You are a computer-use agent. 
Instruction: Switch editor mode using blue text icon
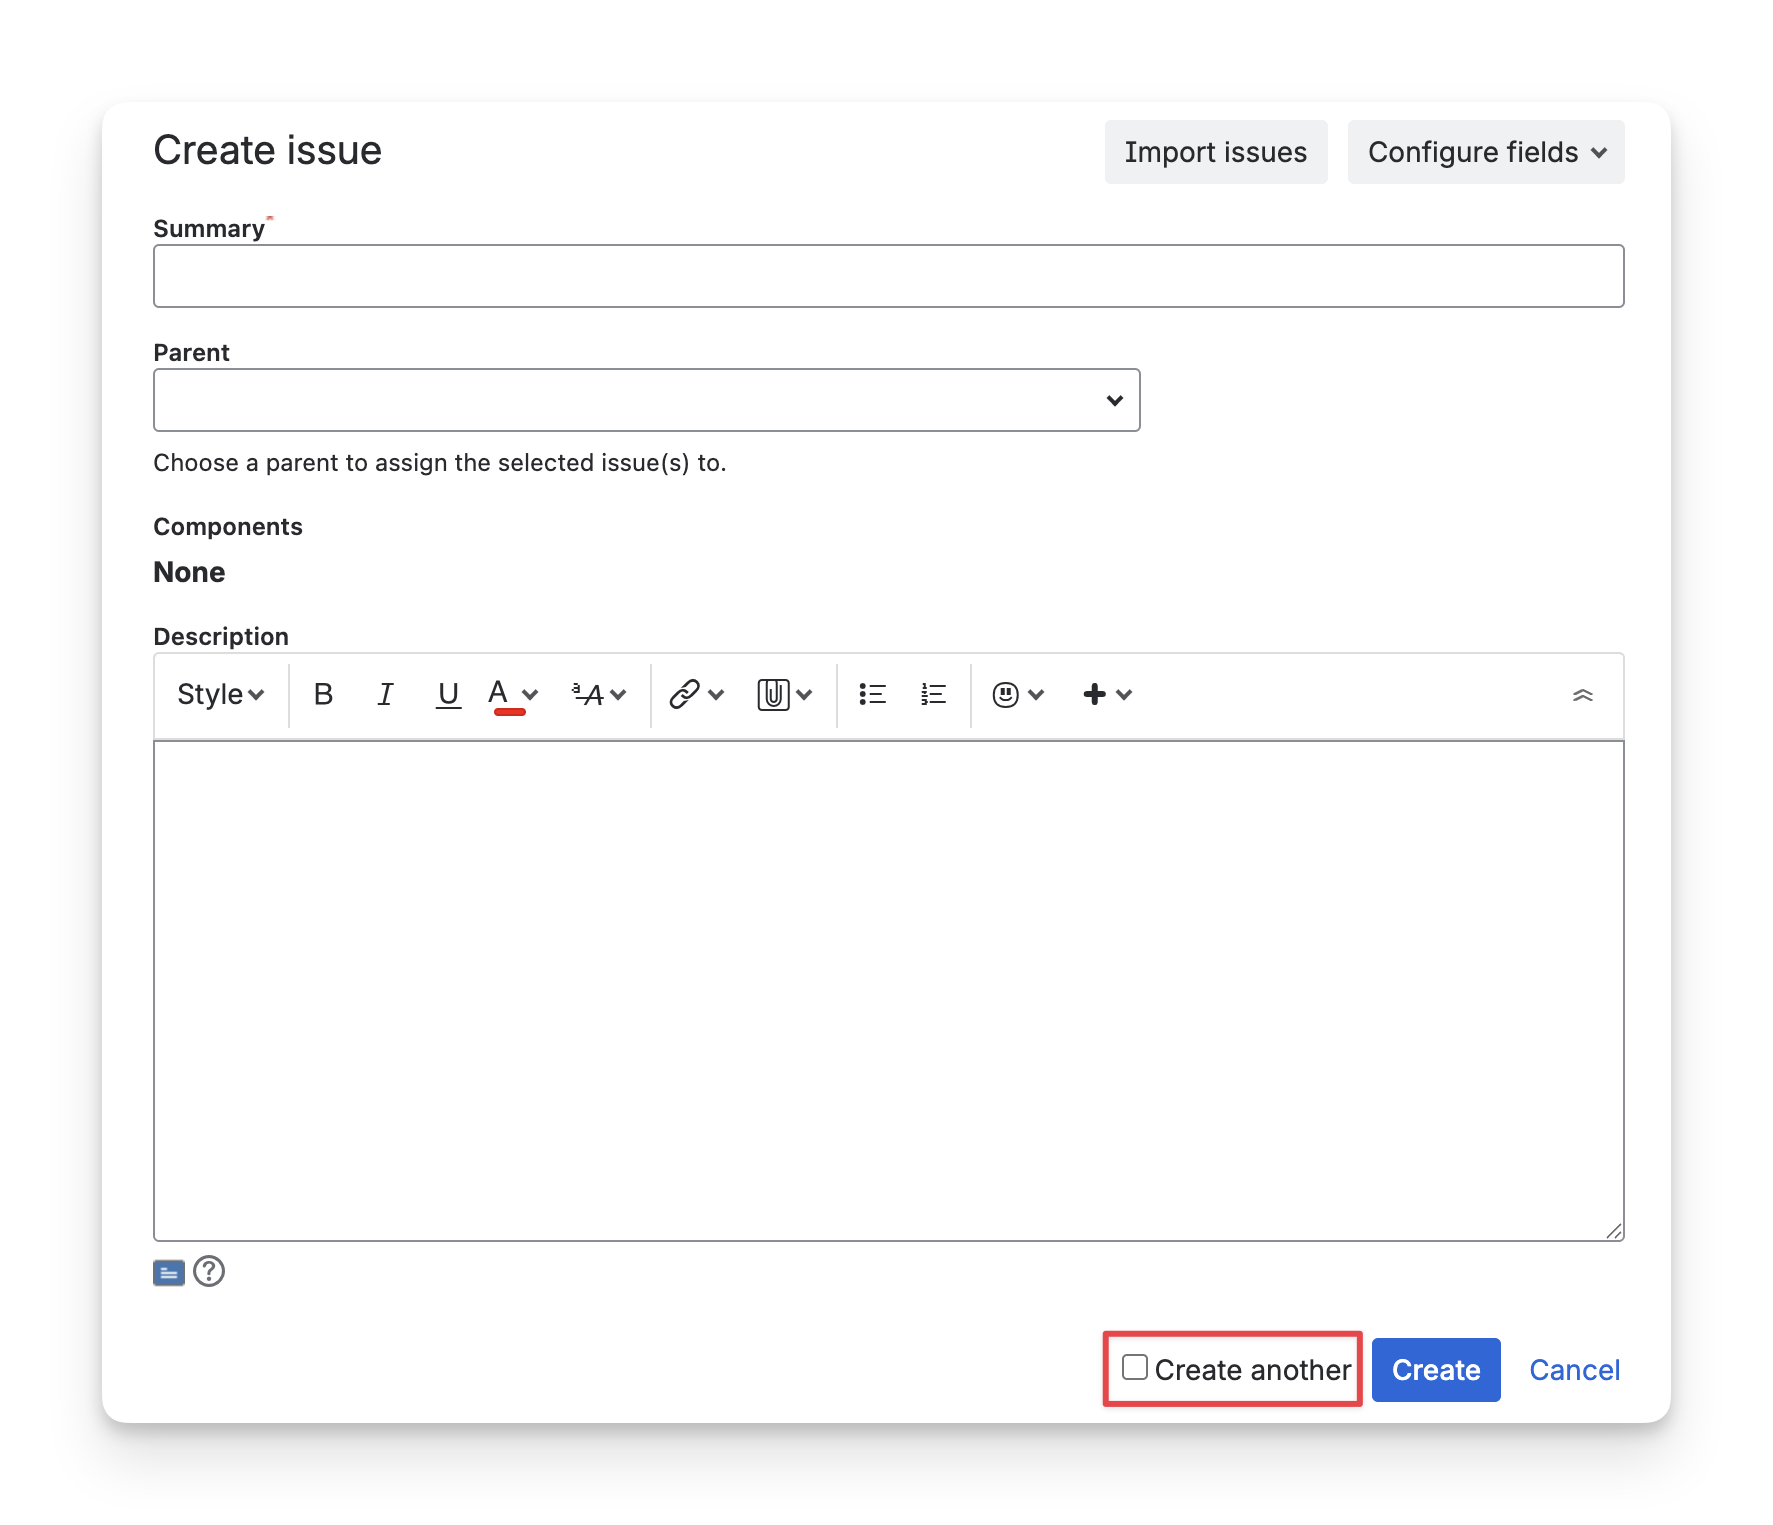pyautogui.click(x=169, y=1273)
